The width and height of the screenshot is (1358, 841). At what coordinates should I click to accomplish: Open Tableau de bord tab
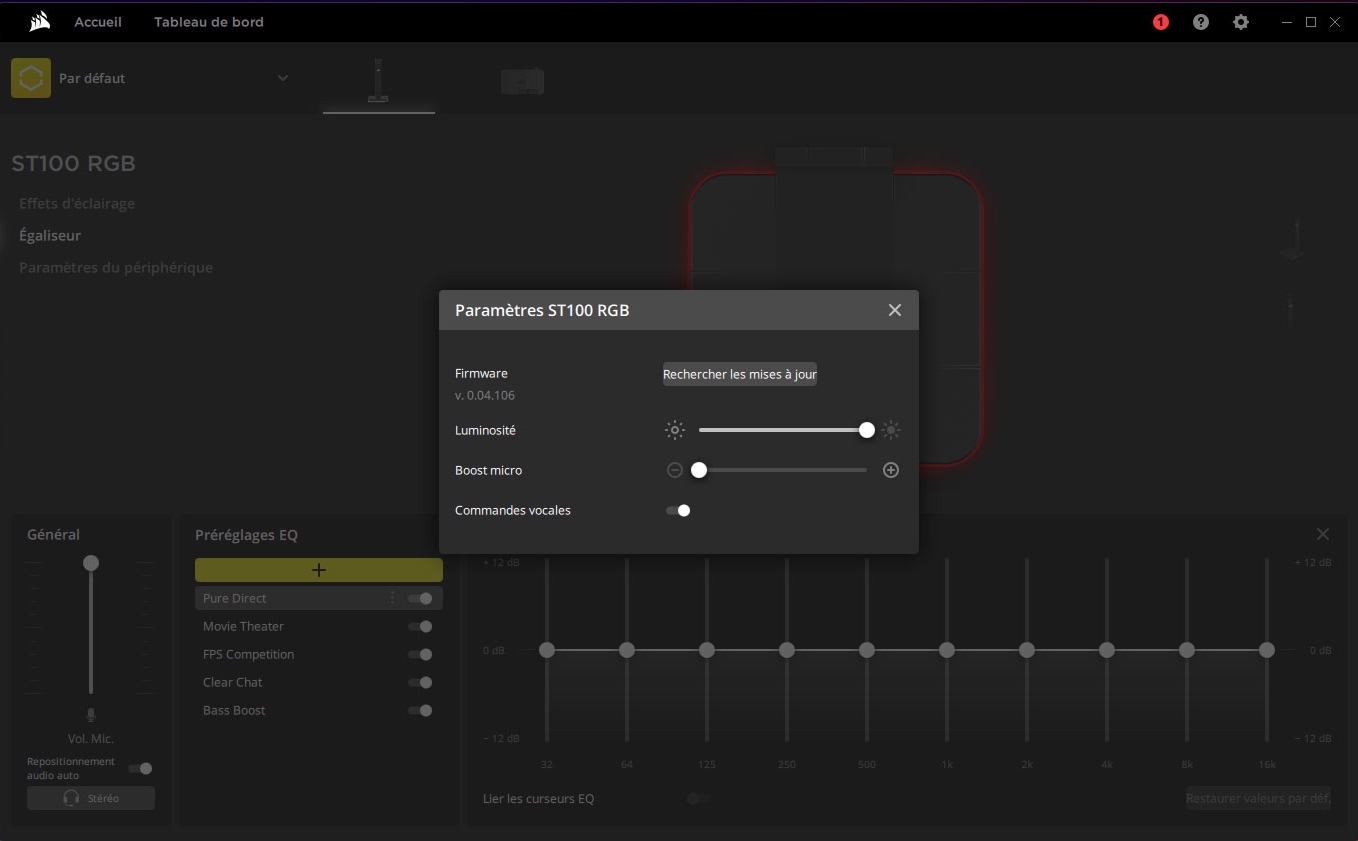[x=209, y=22]
